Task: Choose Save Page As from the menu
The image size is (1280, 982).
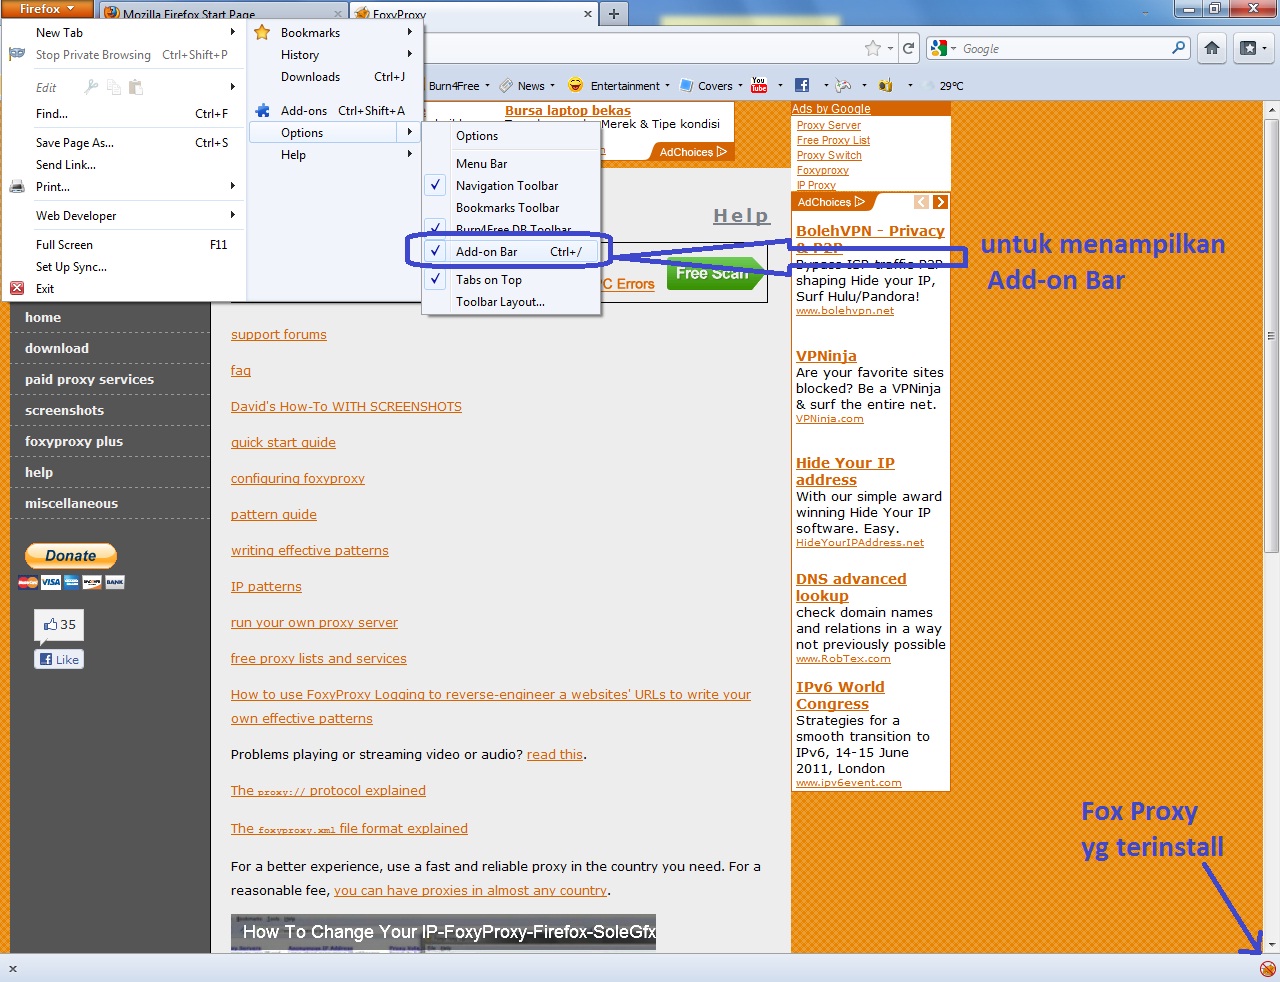Action: click(x=124, y=143)
